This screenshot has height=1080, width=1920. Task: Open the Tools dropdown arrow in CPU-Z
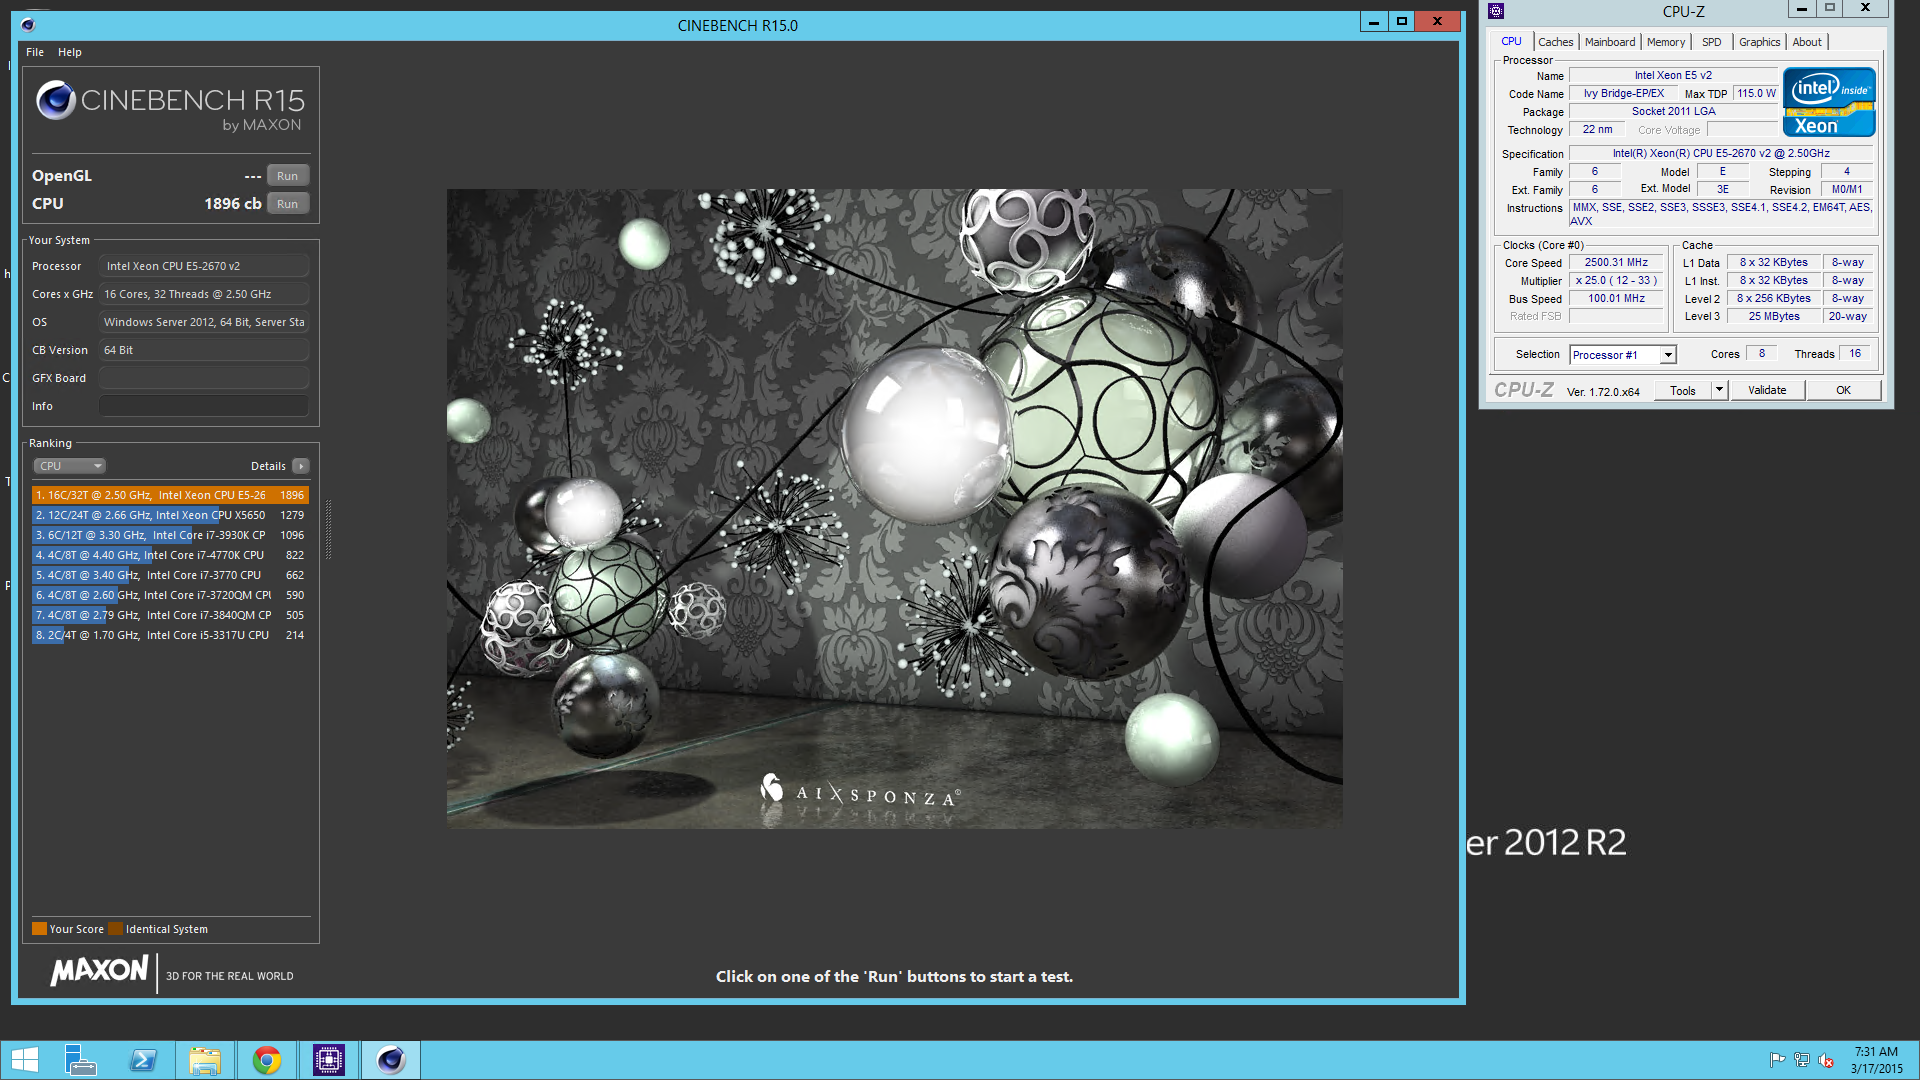click(1719, 391)
